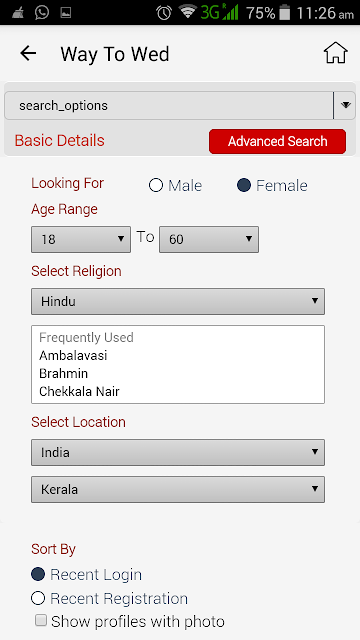Open the search_options dropdown

click(x=180, y=106)
